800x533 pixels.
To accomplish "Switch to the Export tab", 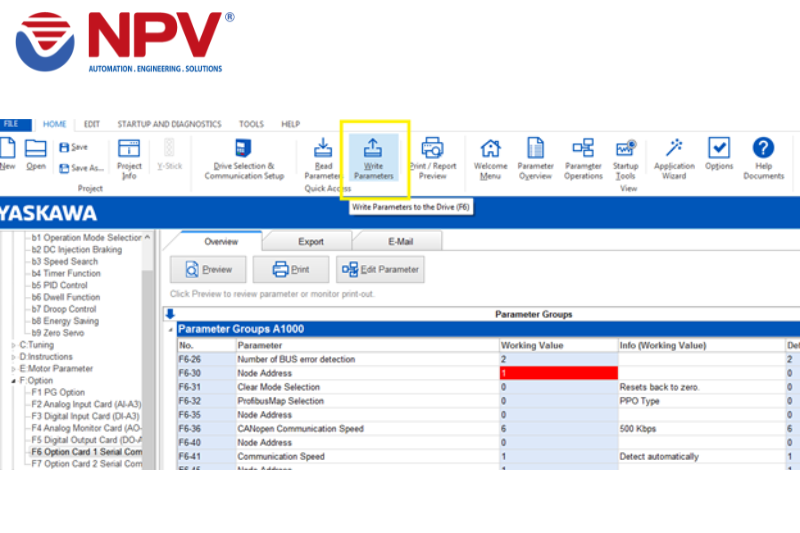I will point(311,242).
